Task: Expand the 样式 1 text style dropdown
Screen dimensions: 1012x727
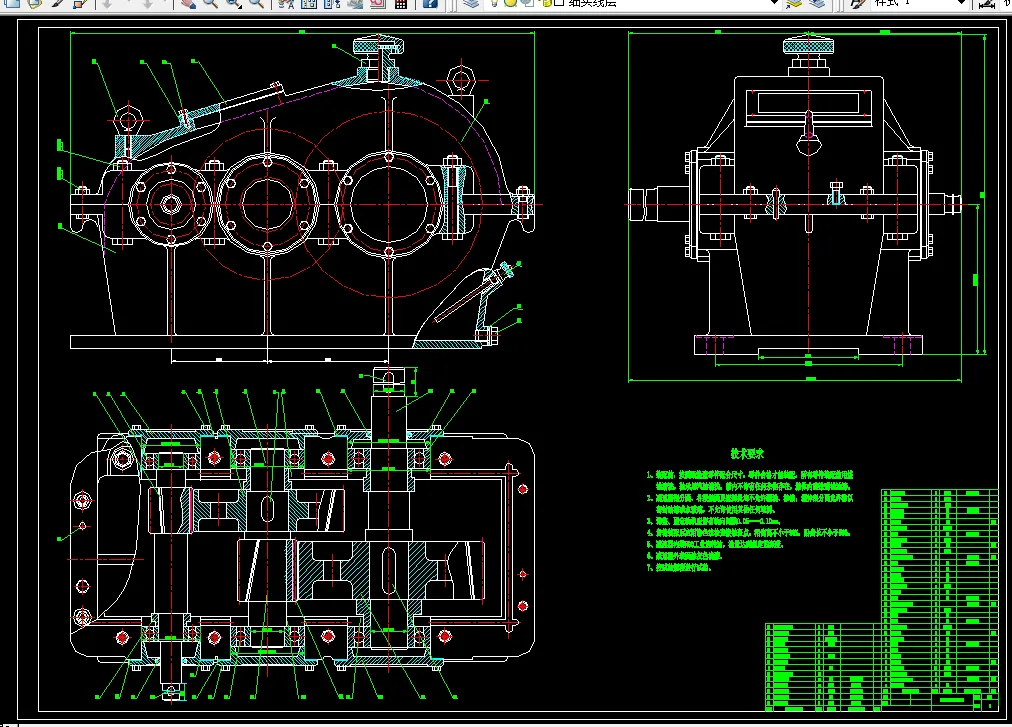Action: (960, 3)
